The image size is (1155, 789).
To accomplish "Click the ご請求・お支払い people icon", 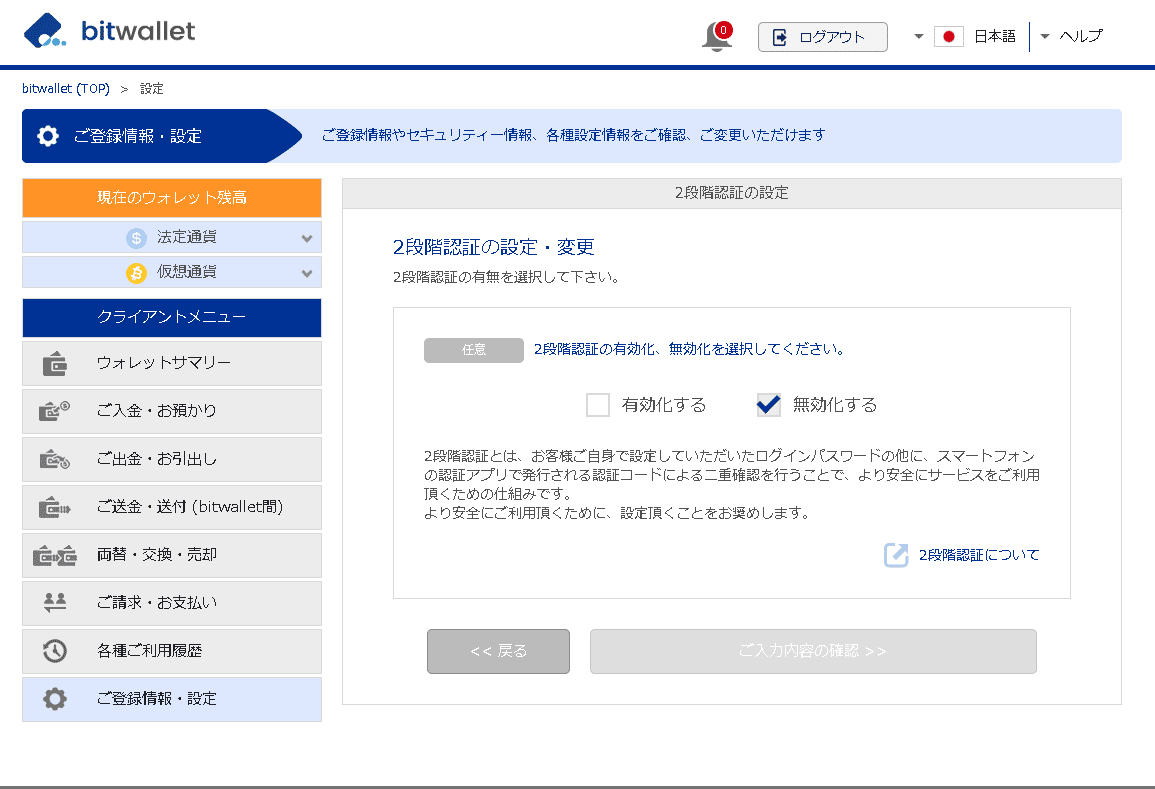I will pyautogui.click(x=55, y=603).
